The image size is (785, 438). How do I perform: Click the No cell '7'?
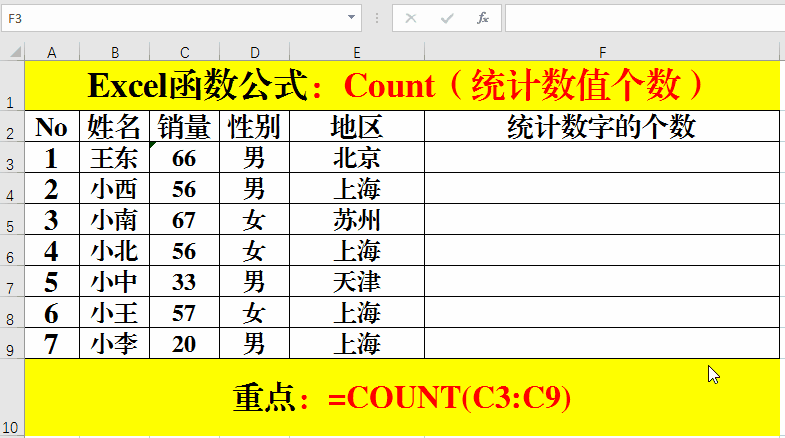click(x=52, y=343)
